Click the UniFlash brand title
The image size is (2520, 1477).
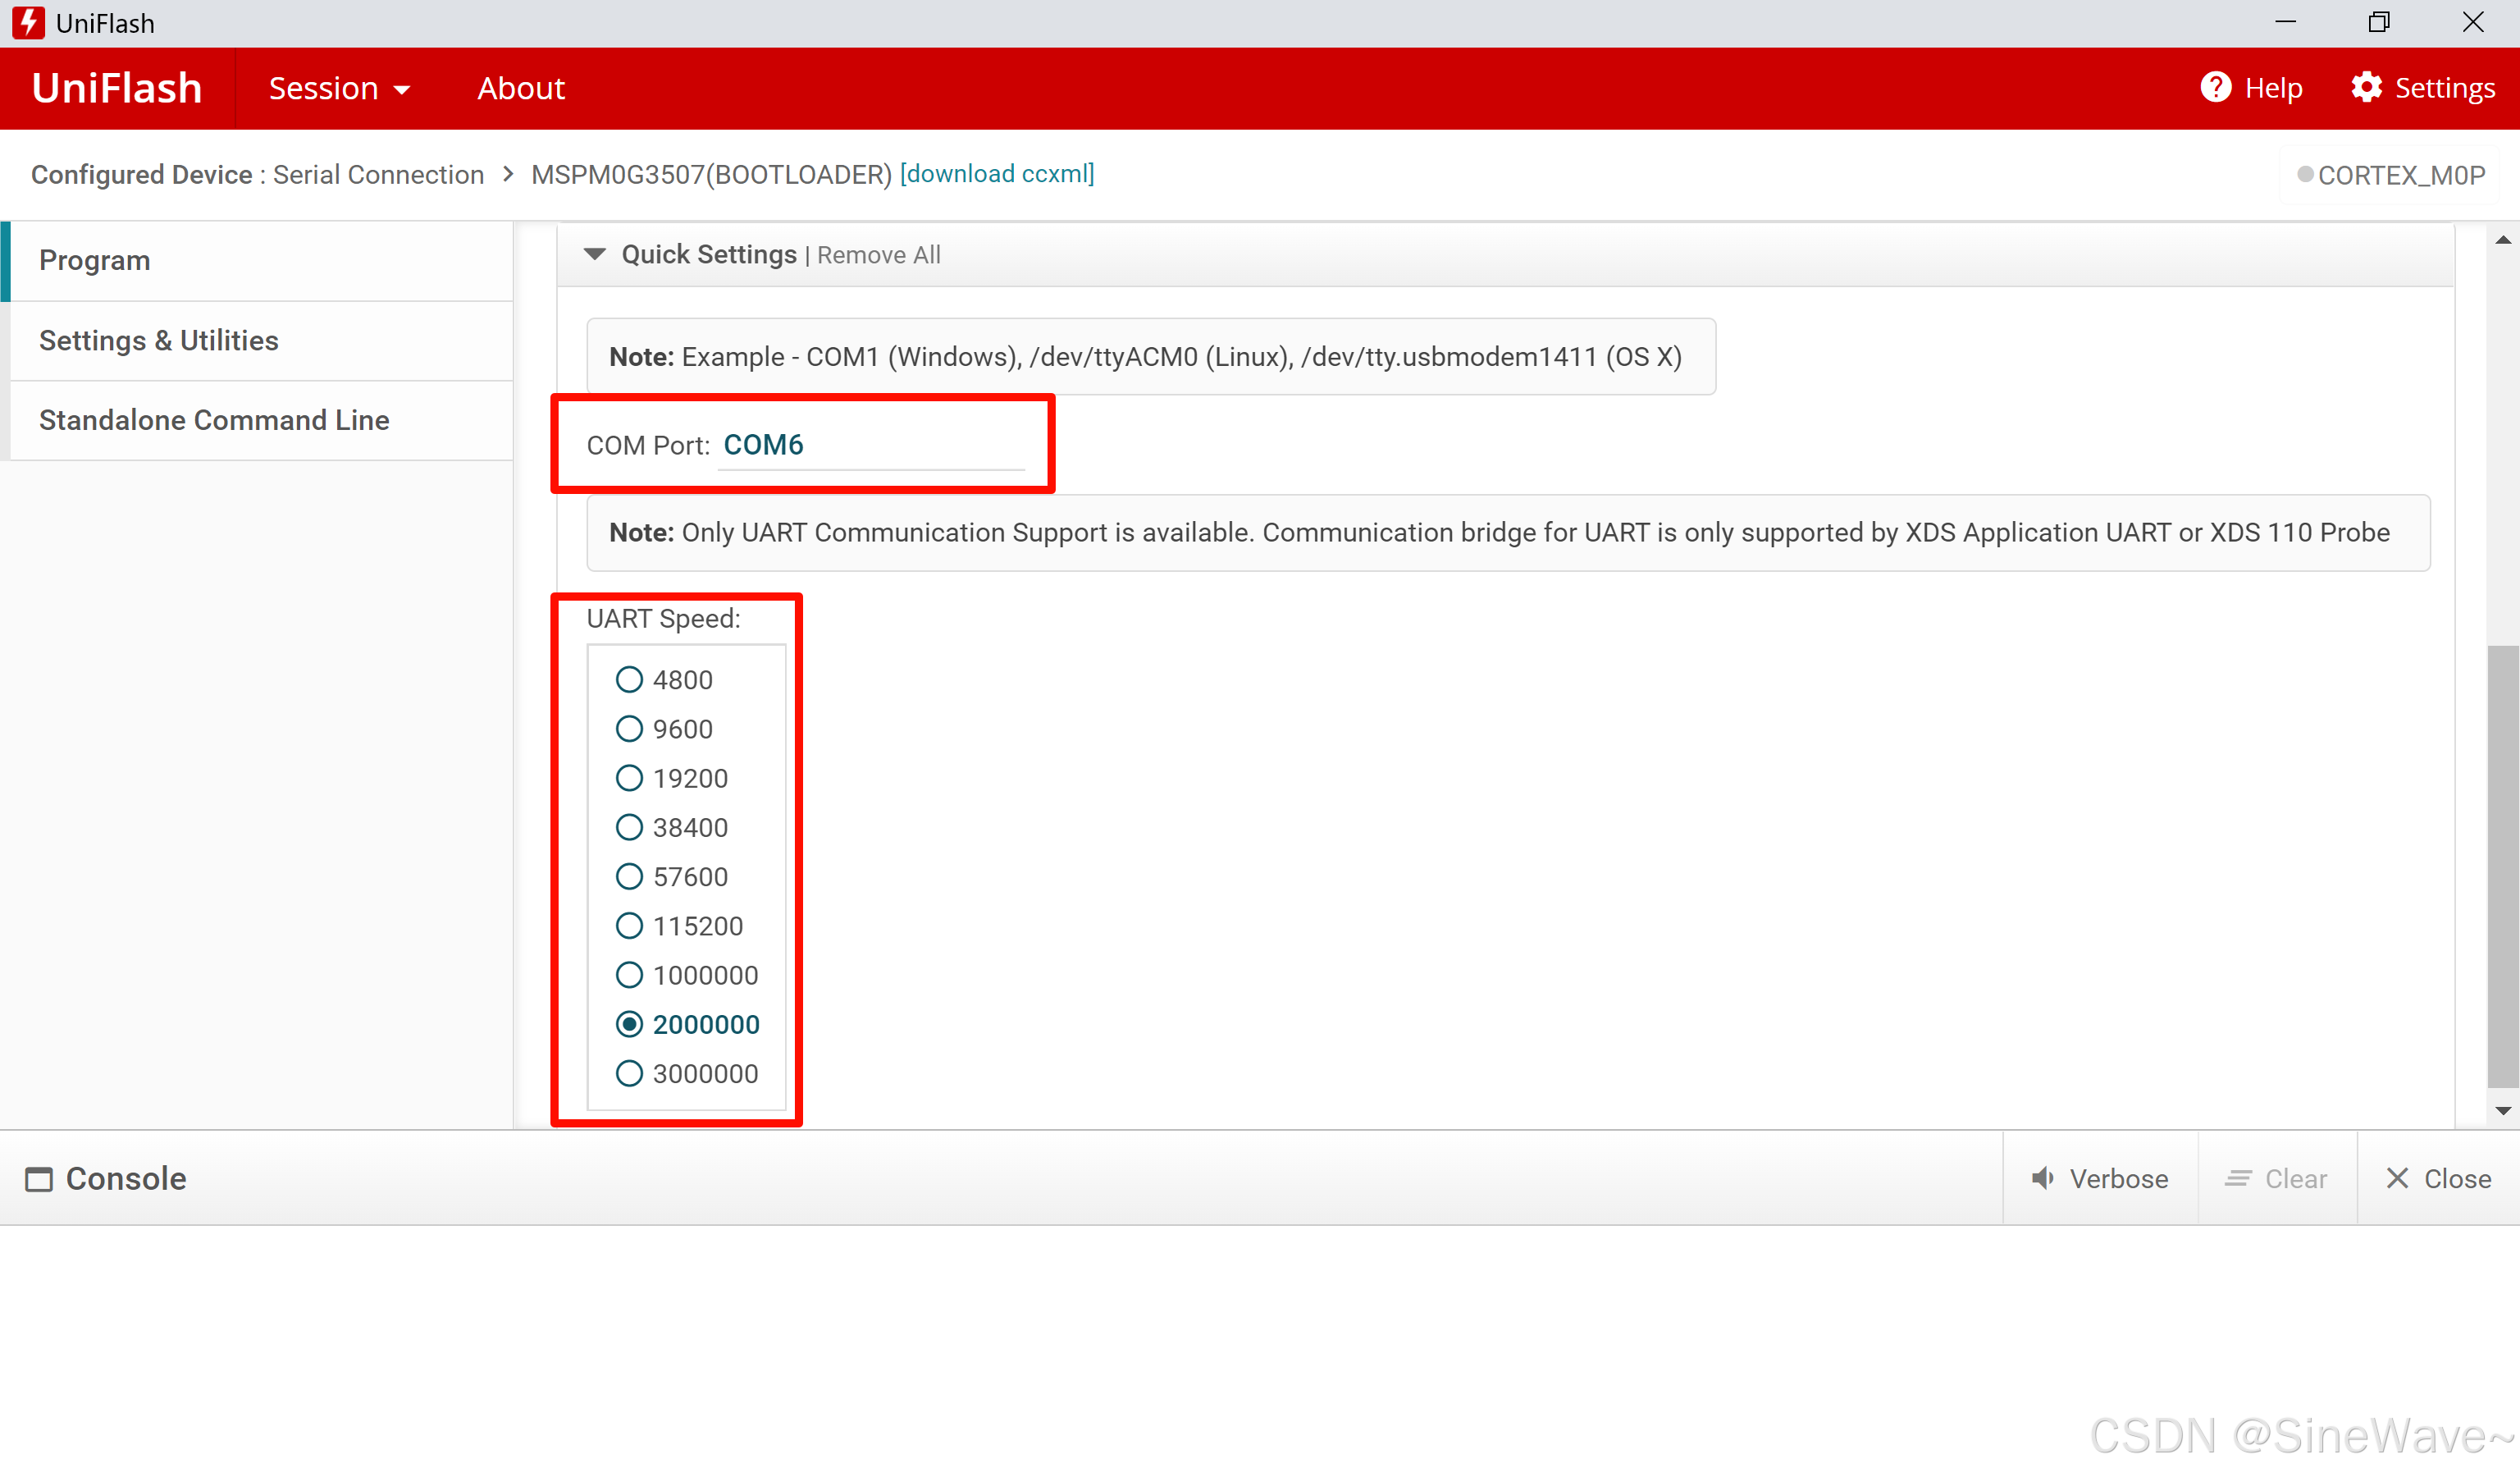[x=116, y=88]
